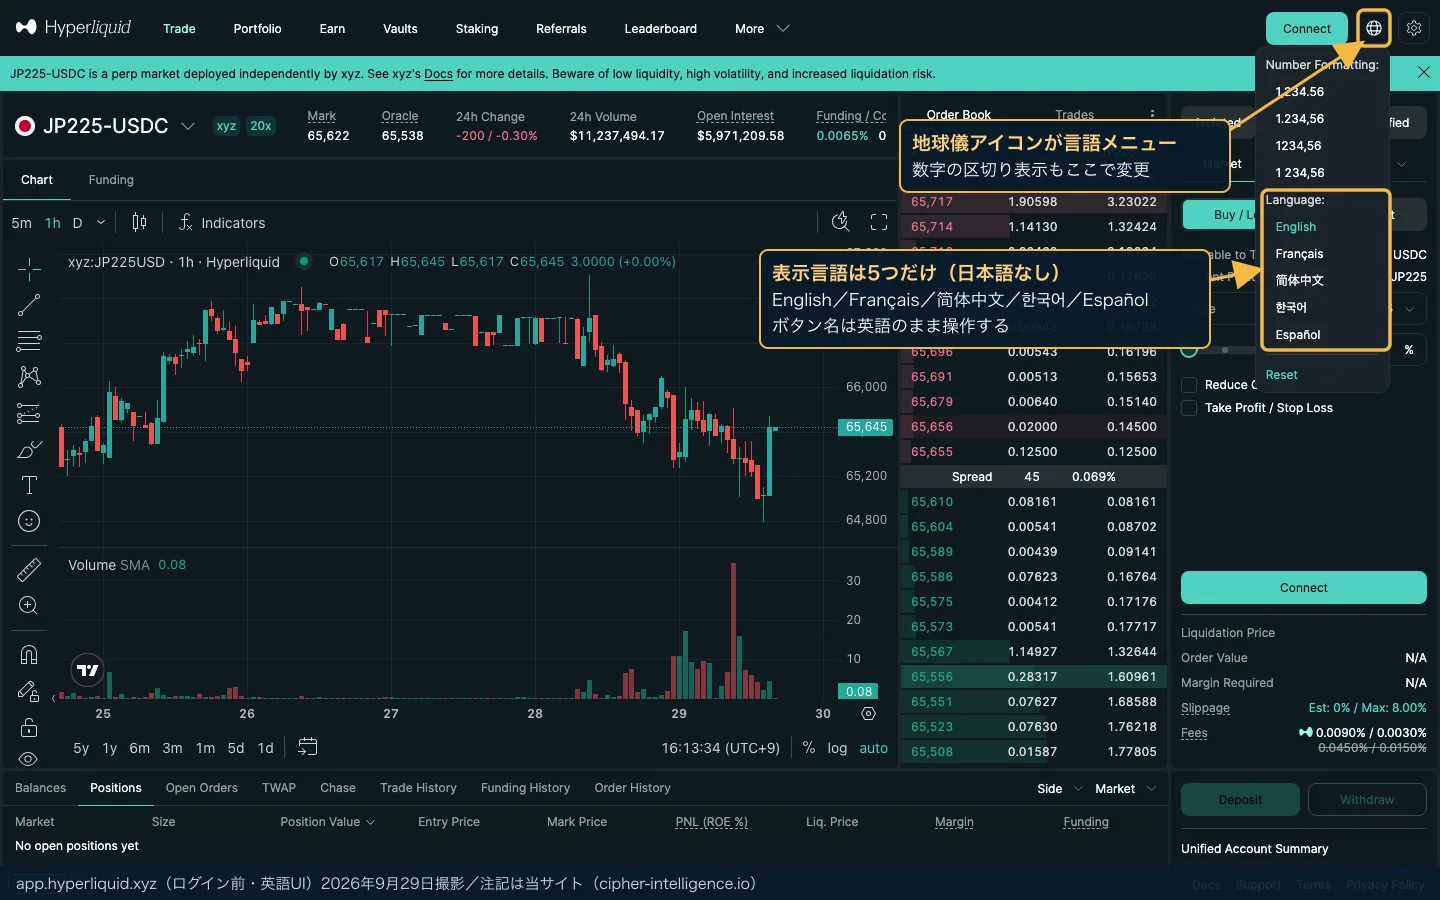Open the Open Orders tab
1440x900 pixels.
(x=202, y=788)
